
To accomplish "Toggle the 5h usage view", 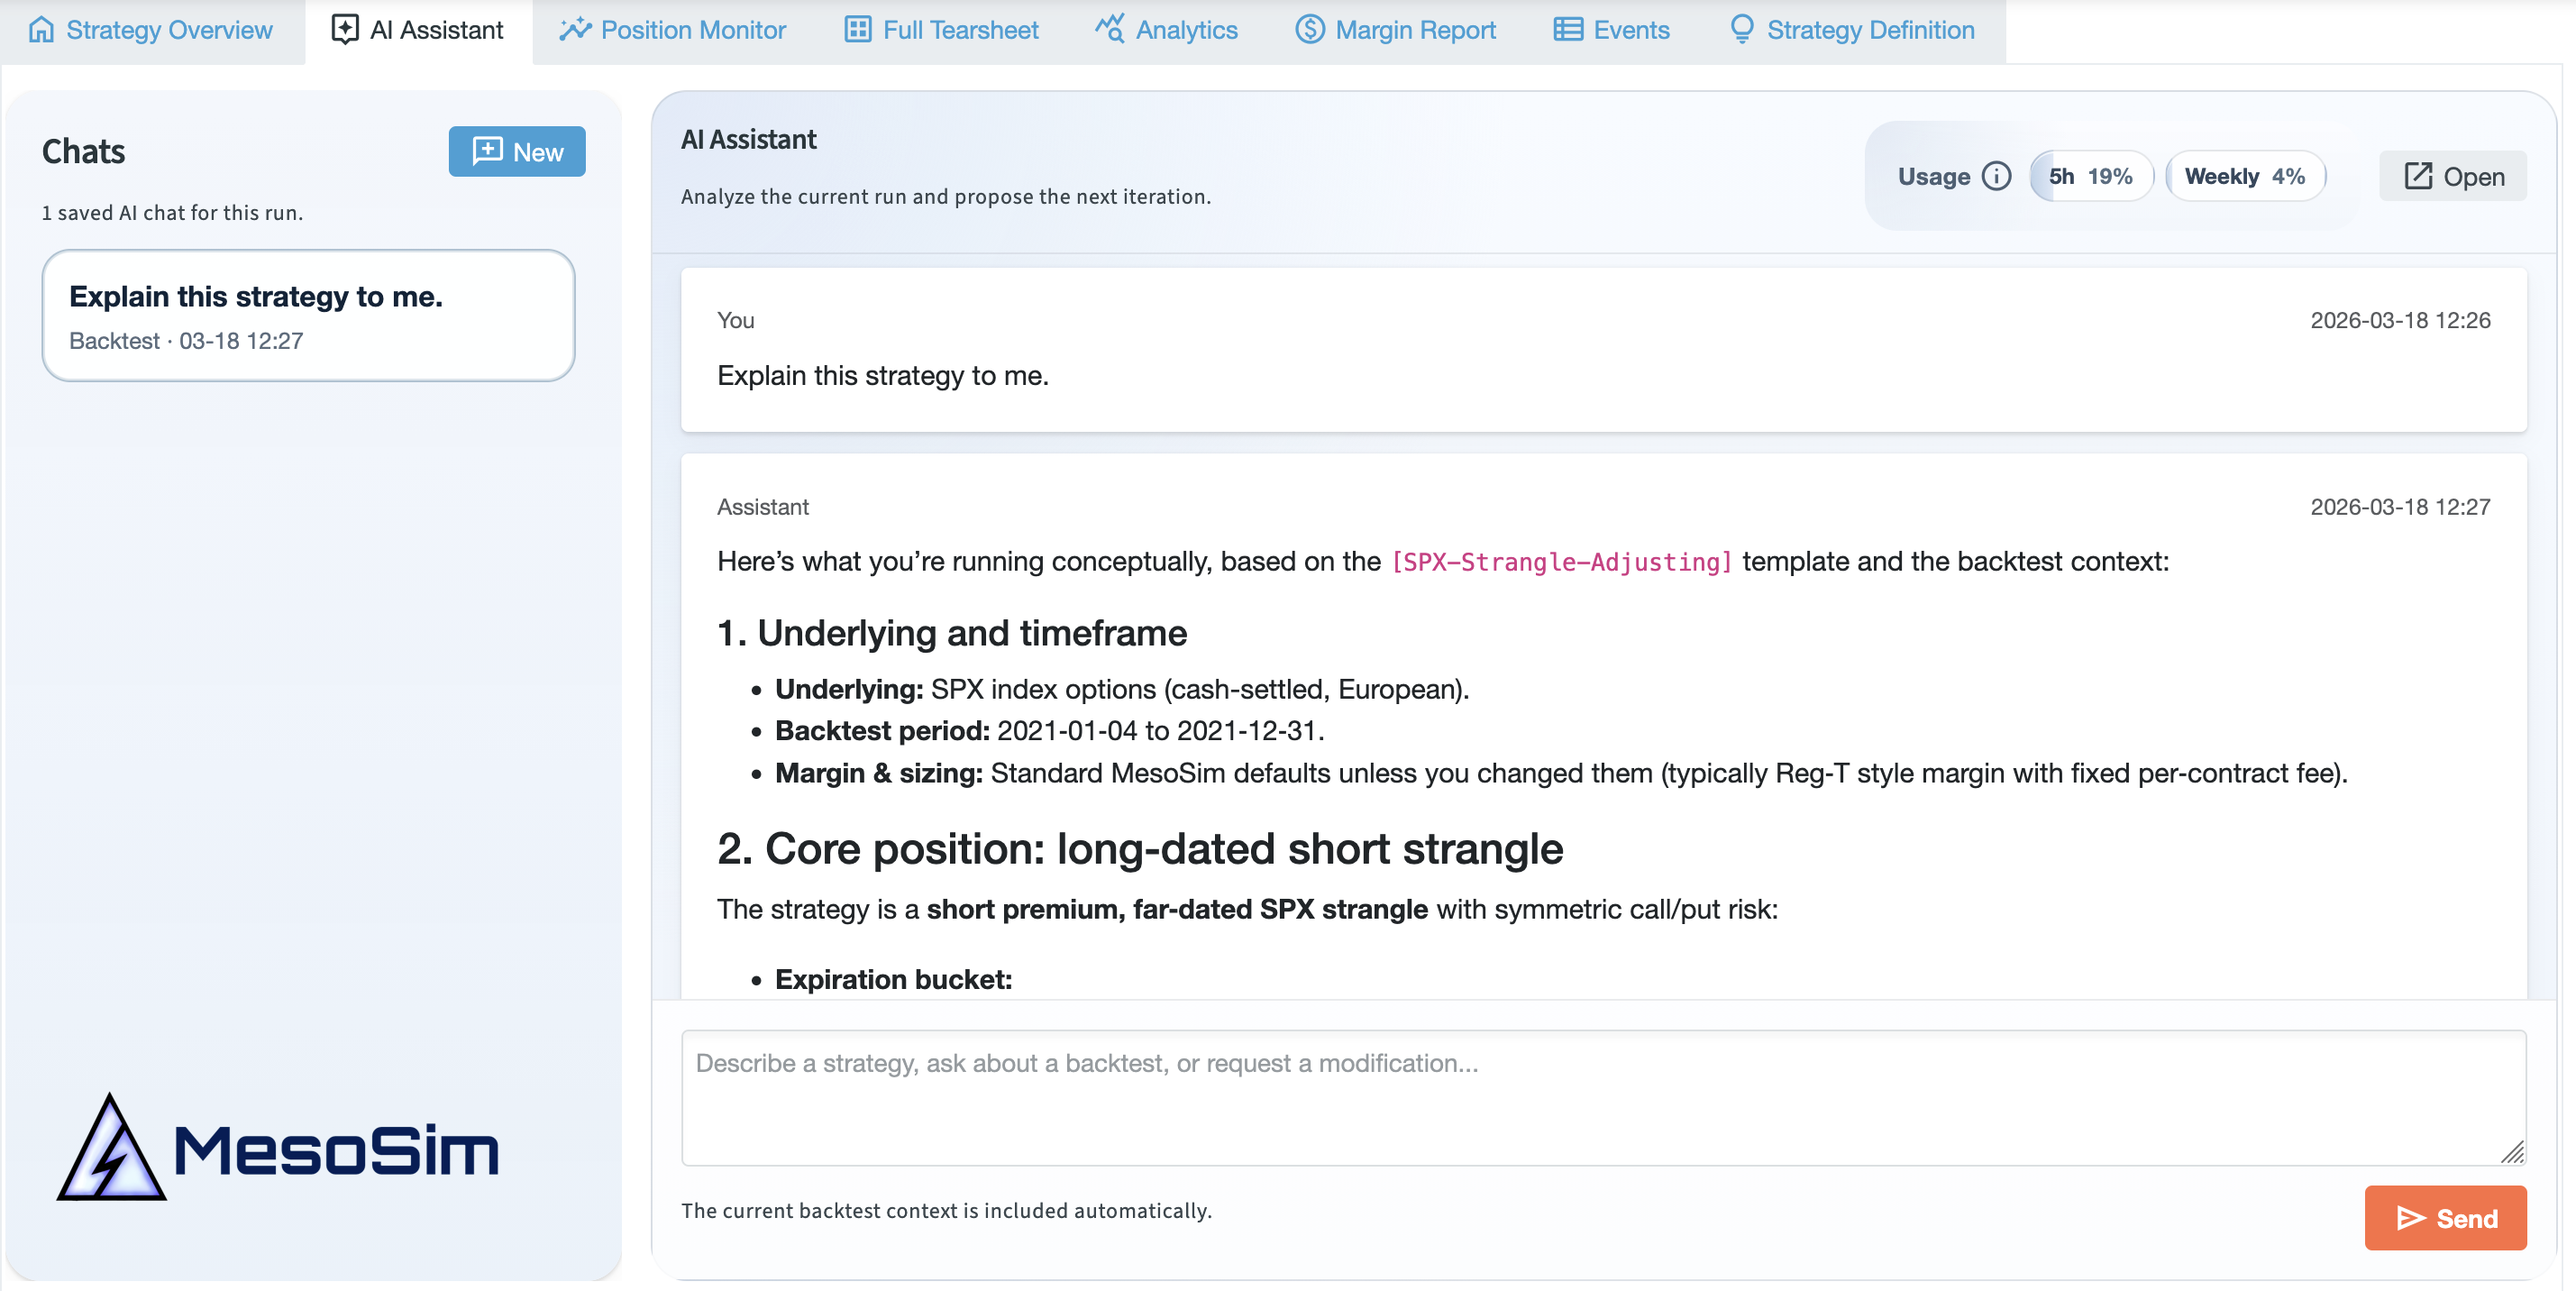I will pyautogui.click(x=2090, y=176).
